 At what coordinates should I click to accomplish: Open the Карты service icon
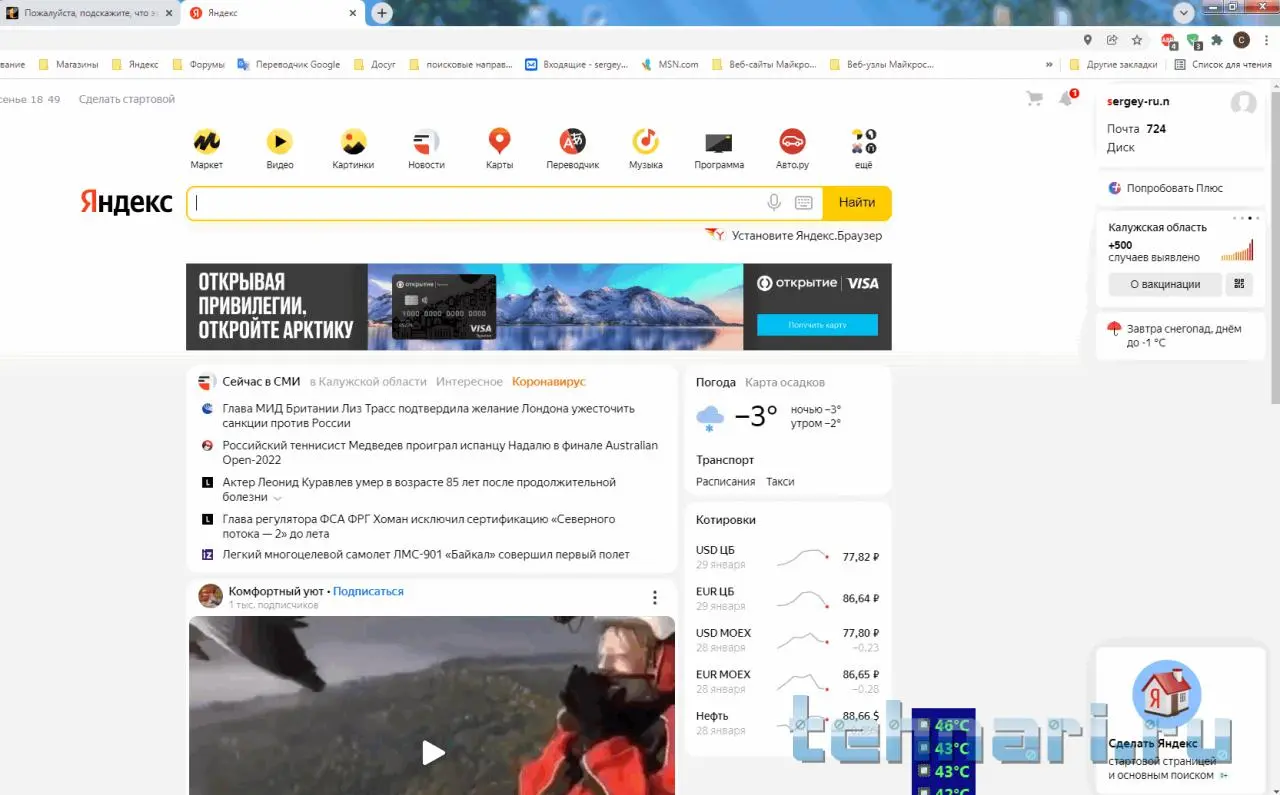pyautogui.click(x=499, y=141)
